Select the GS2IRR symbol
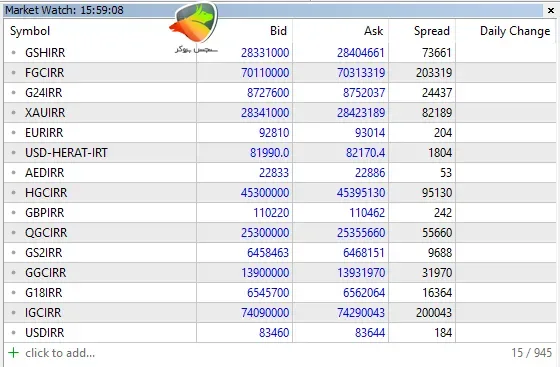Image resolution: width=560 pixels, height=367 pixels. click(x=43, y=253)
